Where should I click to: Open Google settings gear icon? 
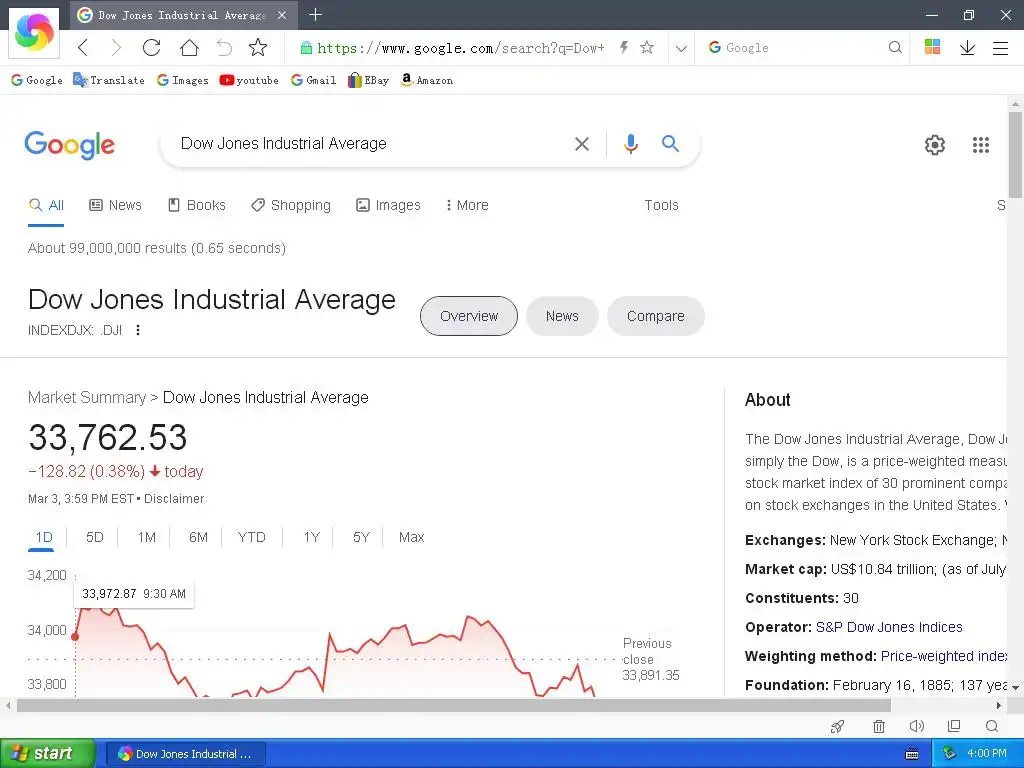pyautogui.click(x=935, y=144)
